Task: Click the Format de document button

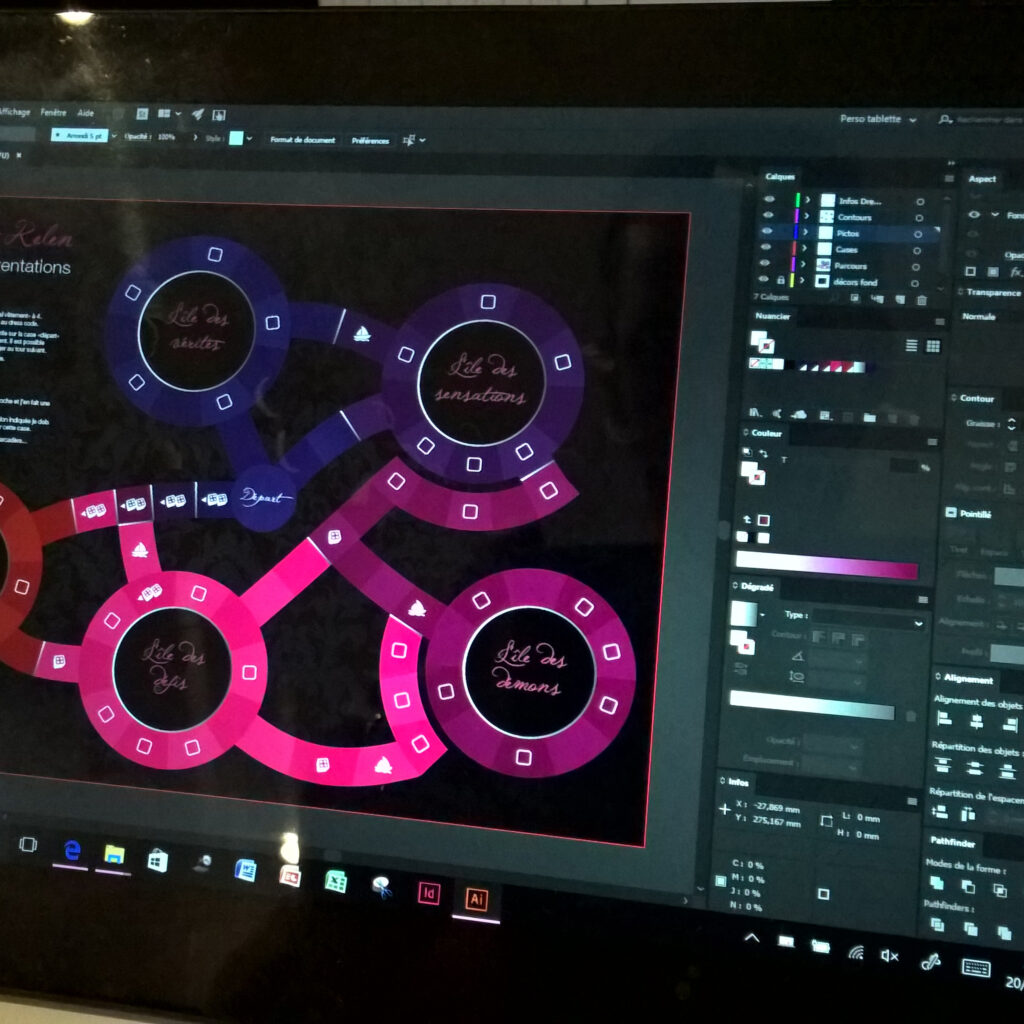Action: coord(302,140)
